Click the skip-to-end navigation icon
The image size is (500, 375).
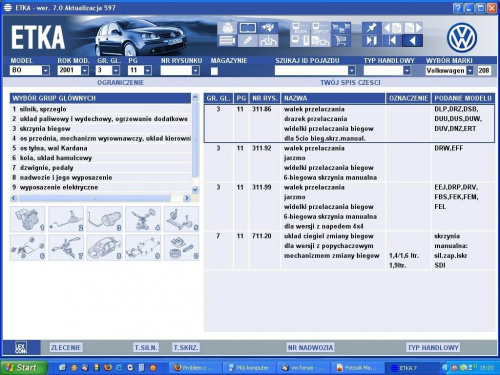coord(371,41)
